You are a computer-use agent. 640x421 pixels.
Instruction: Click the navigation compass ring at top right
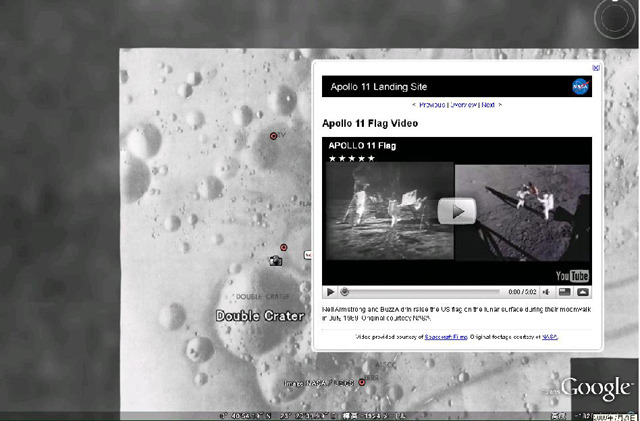coord(615,18)
